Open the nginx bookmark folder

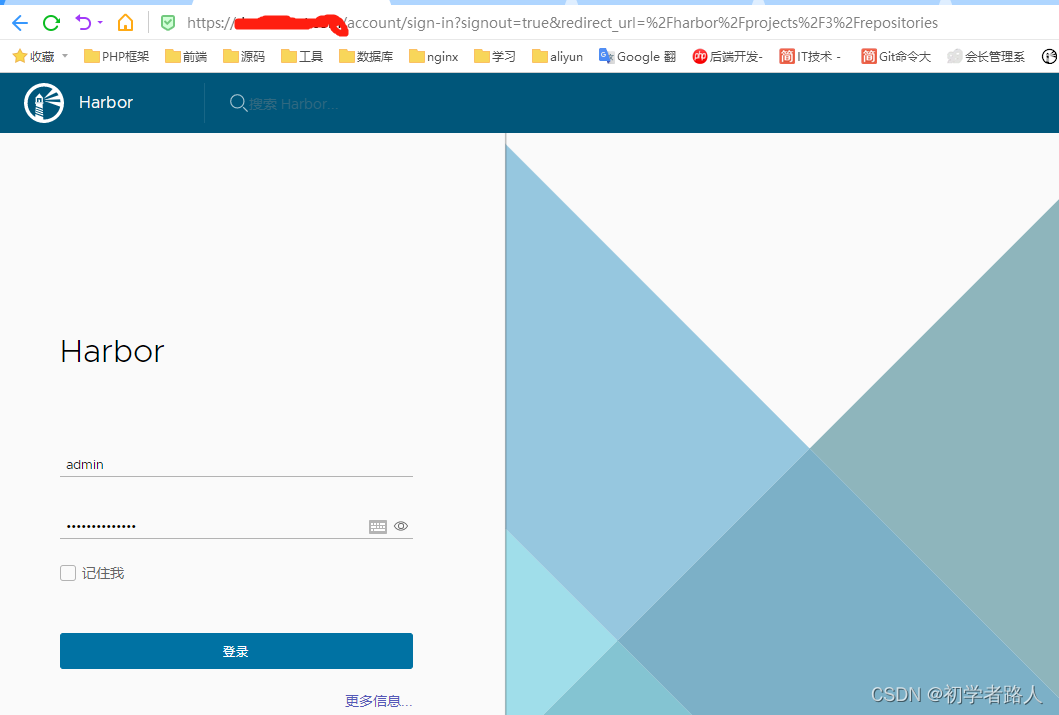point(434,57)
